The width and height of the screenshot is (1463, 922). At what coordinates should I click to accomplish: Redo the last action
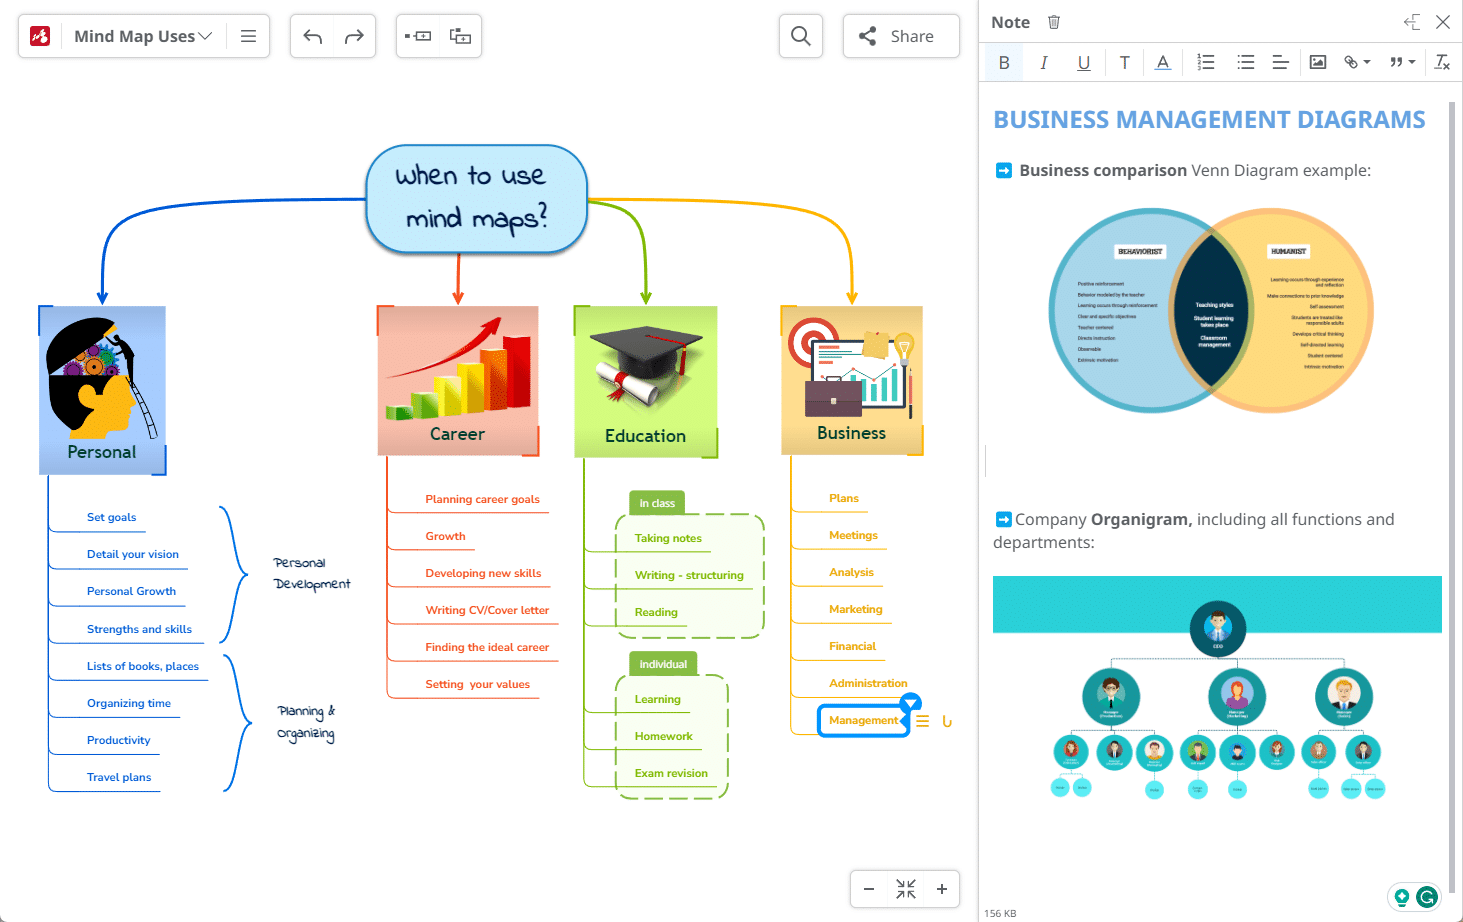tap(354, 36)
